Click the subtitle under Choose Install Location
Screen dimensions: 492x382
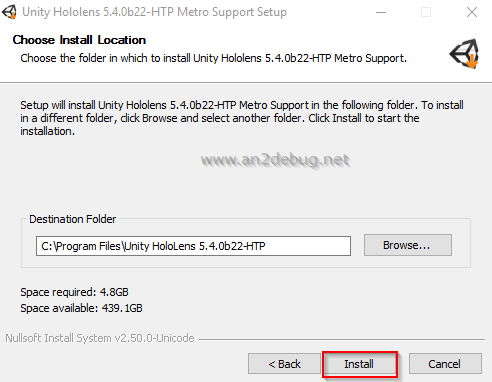click(213, 58)
